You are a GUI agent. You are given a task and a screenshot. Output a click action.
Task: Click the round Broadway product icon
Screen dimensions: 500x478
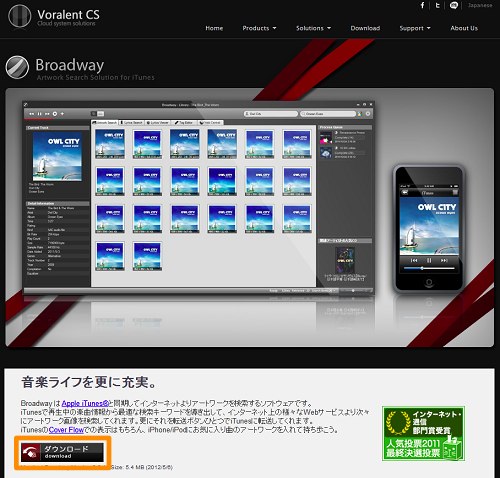tap(17, 67)
